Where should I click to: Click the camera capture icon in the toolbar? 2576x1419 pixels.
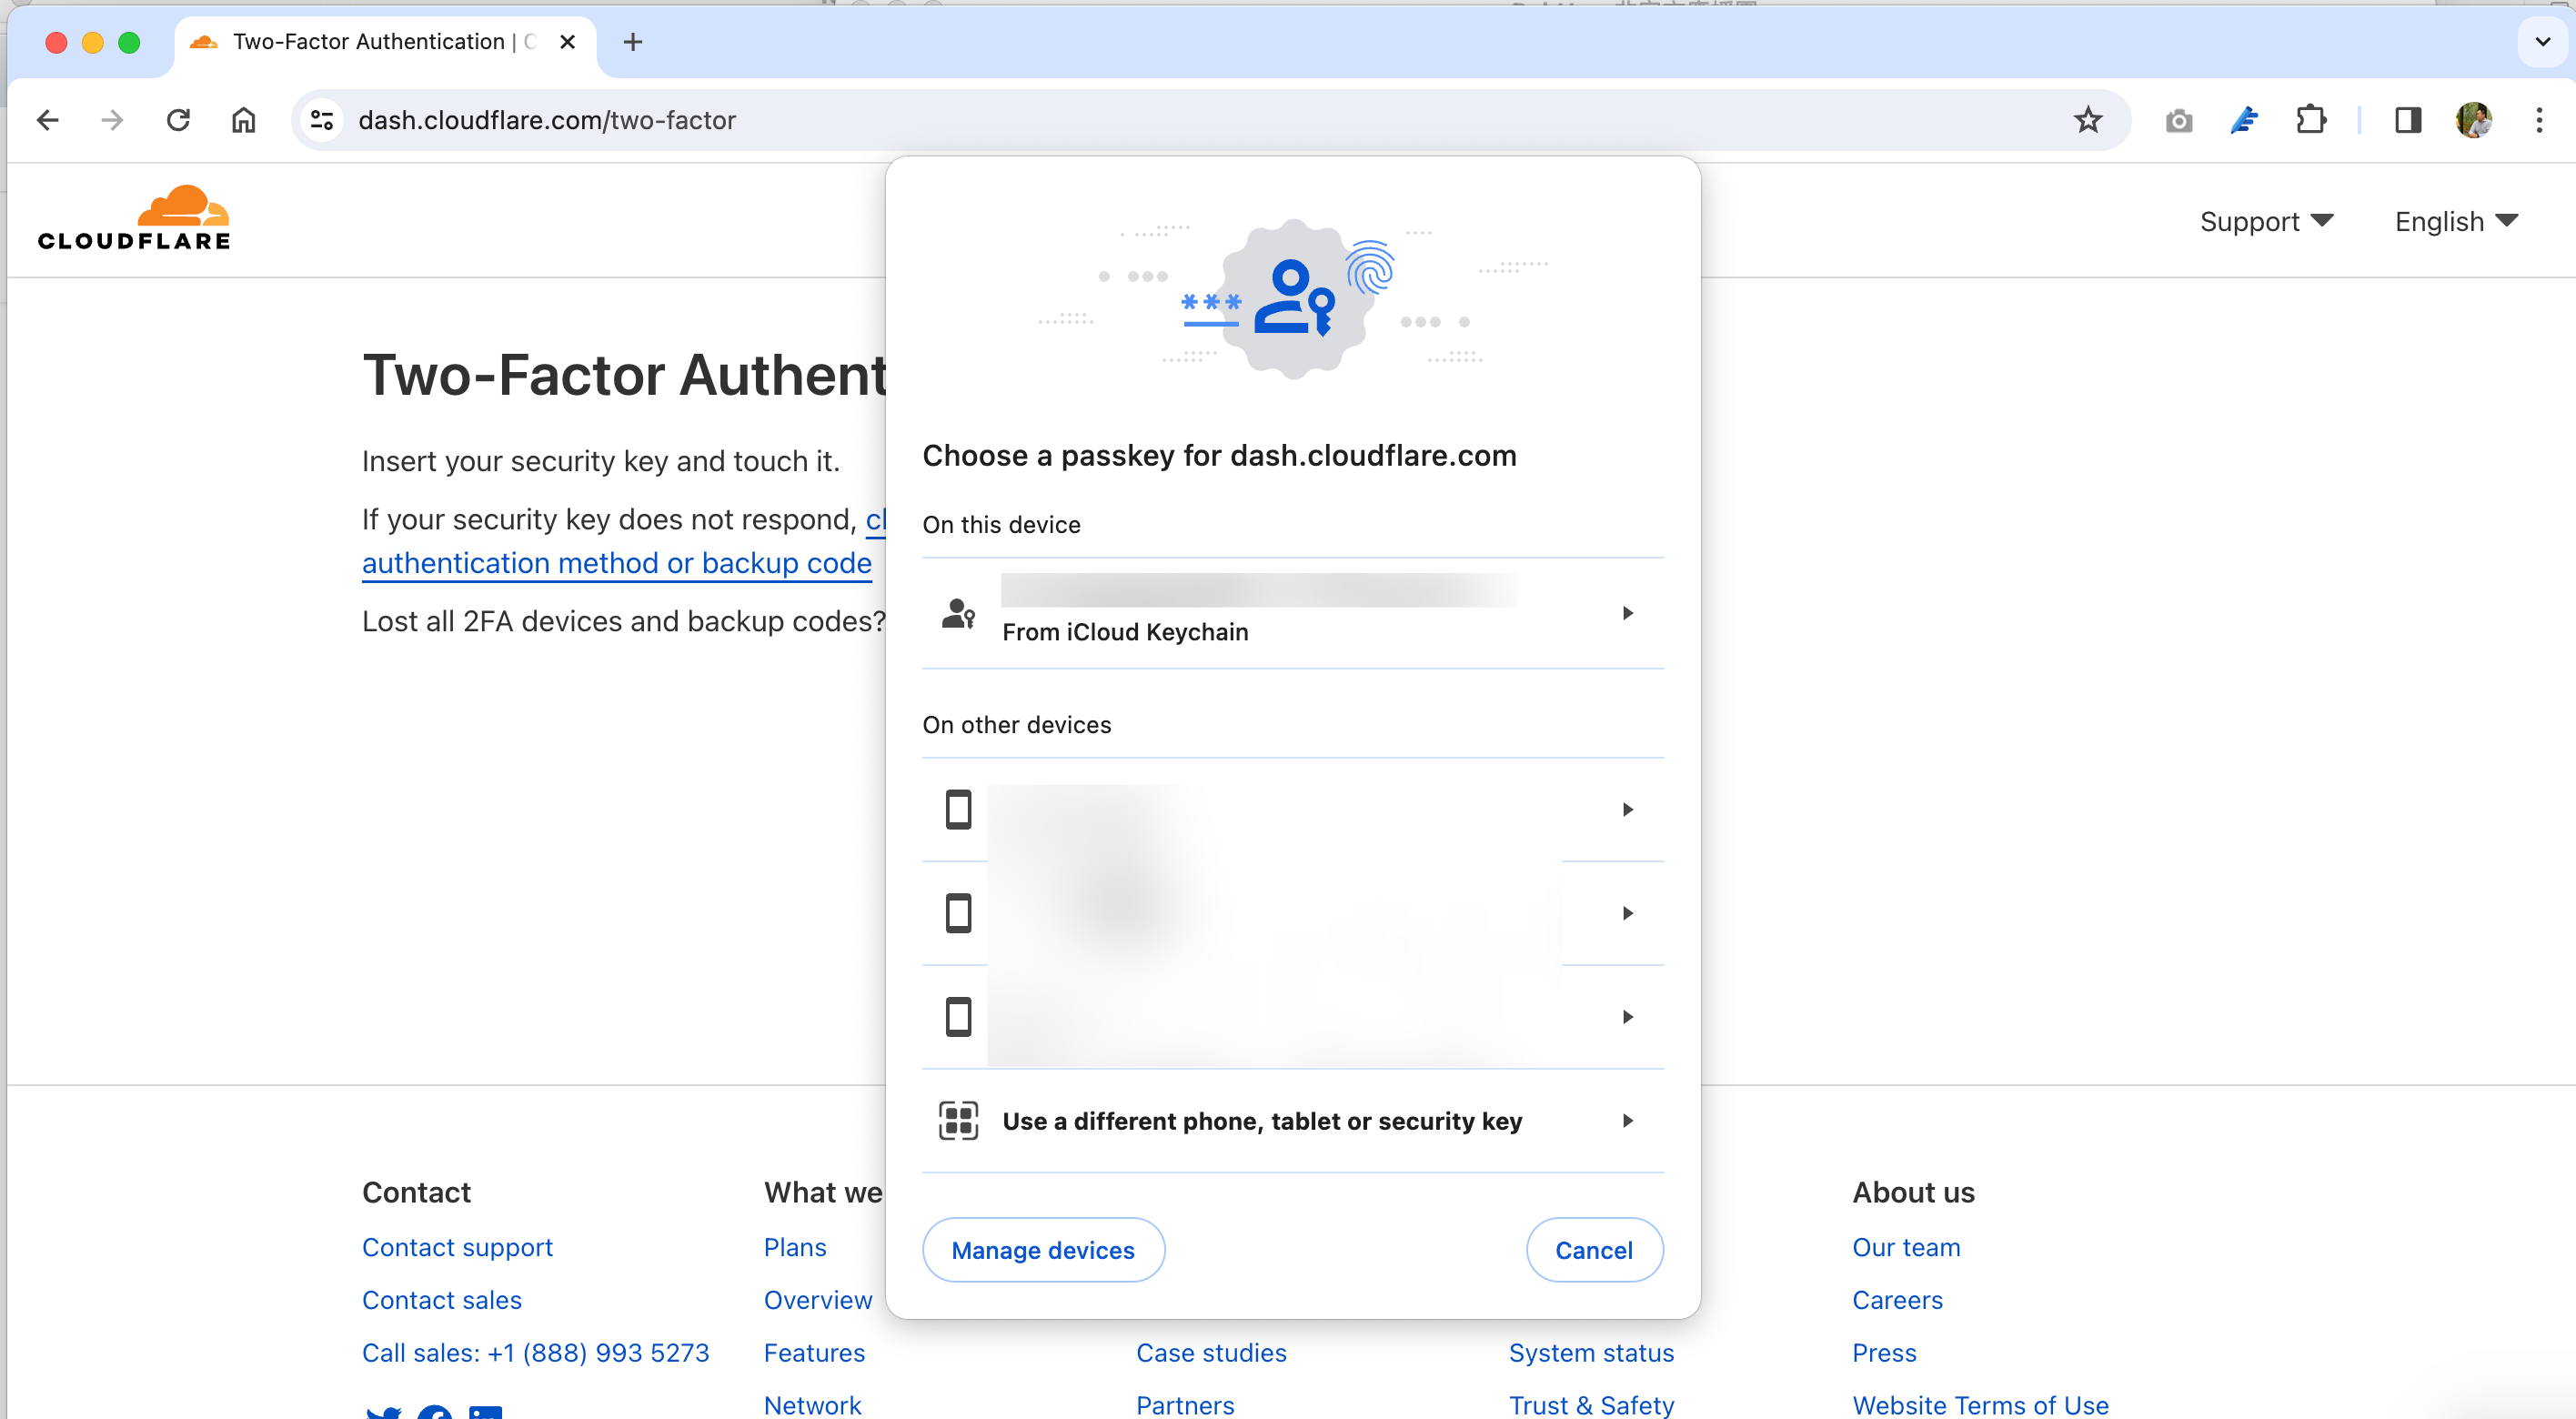tap(2179, 120)
